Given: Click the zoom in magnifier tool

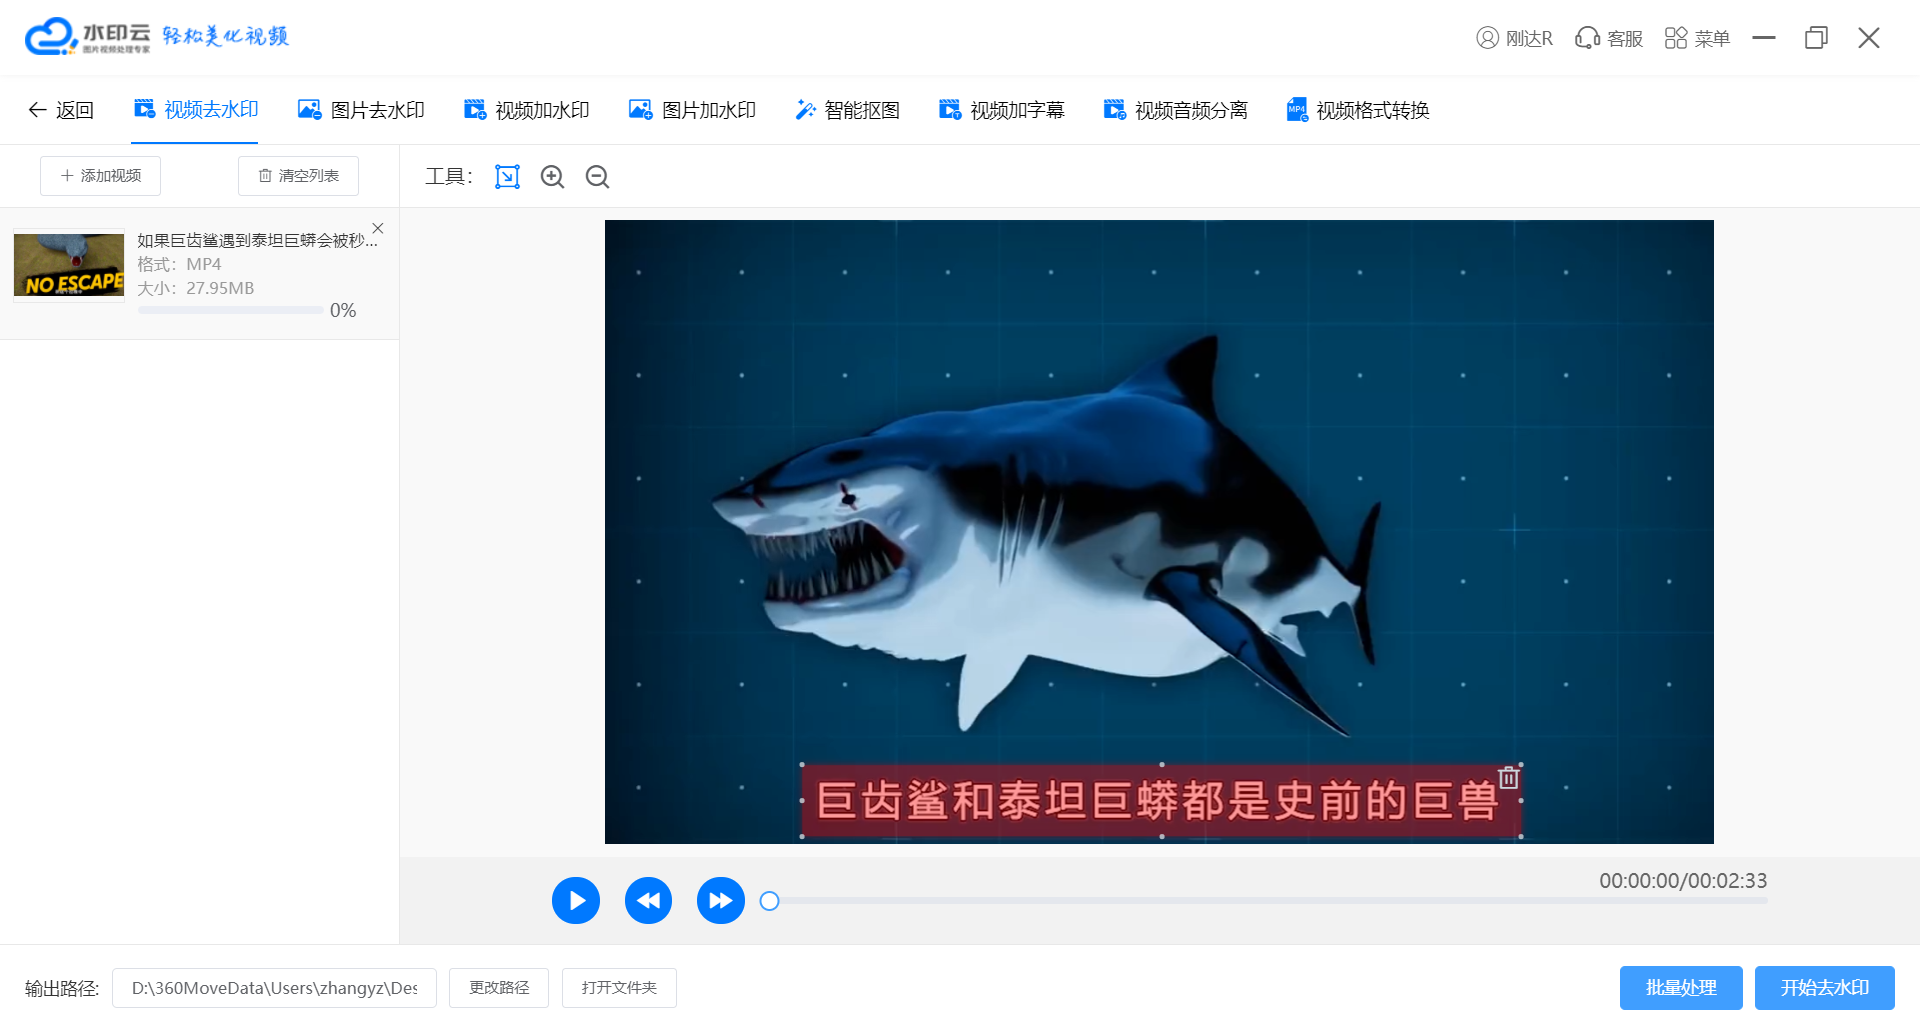Looking at the screenshot, I should (552, 177).
